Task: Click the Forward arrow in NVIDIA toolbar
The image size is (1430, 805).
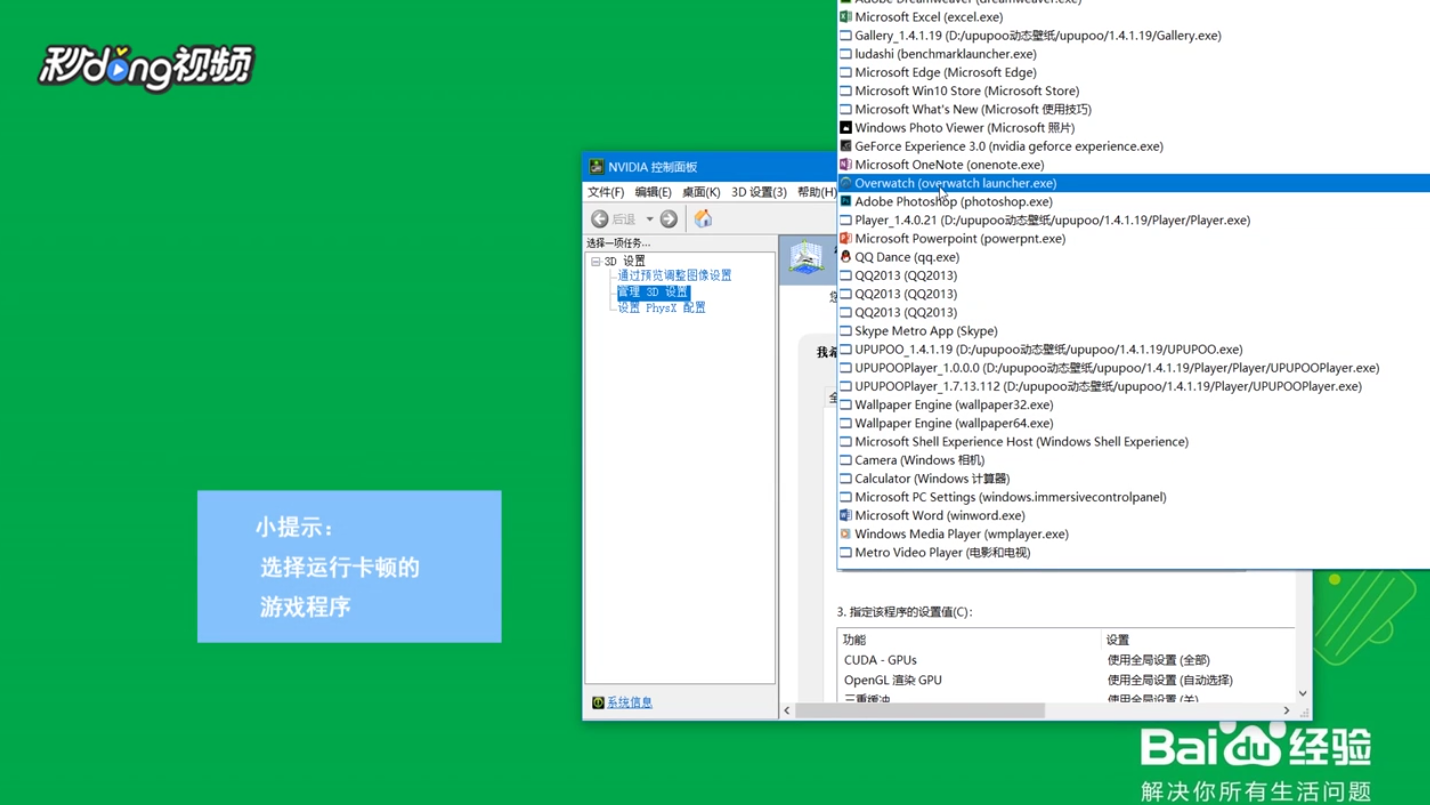Action: click(669, 219)
